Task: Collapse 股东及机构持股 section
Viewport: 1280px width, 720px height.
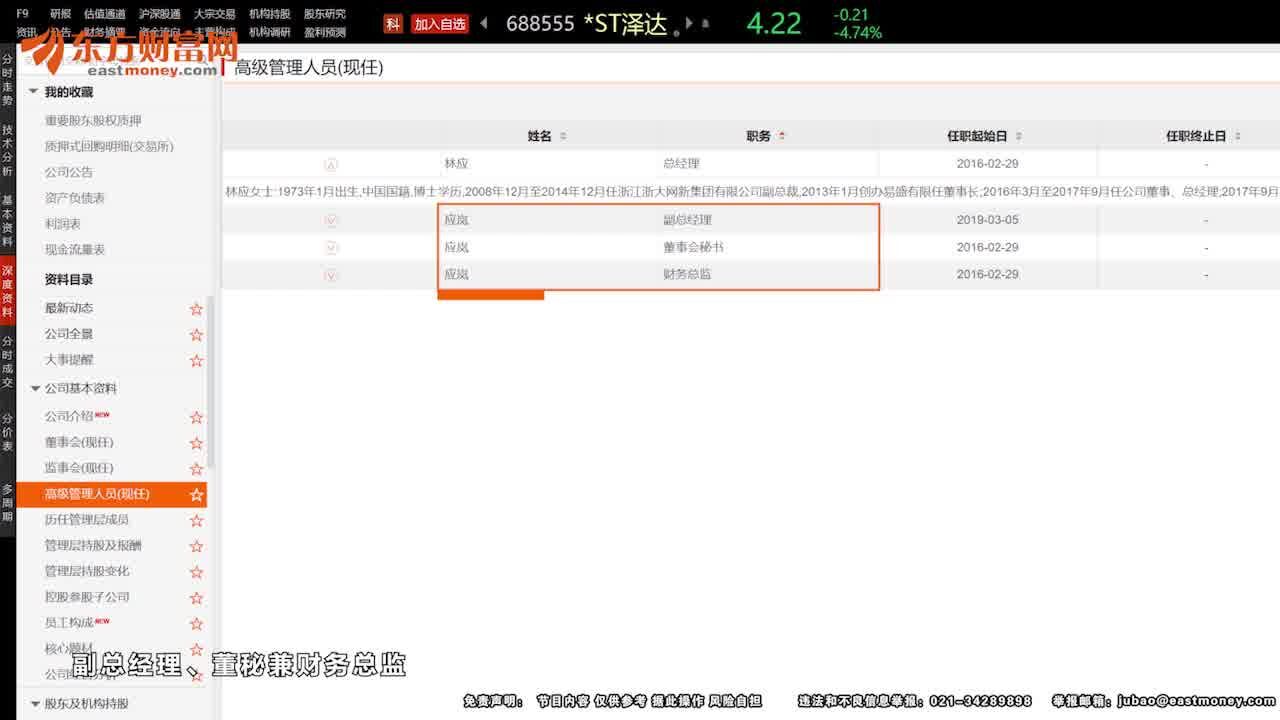Action: [35, 704]
